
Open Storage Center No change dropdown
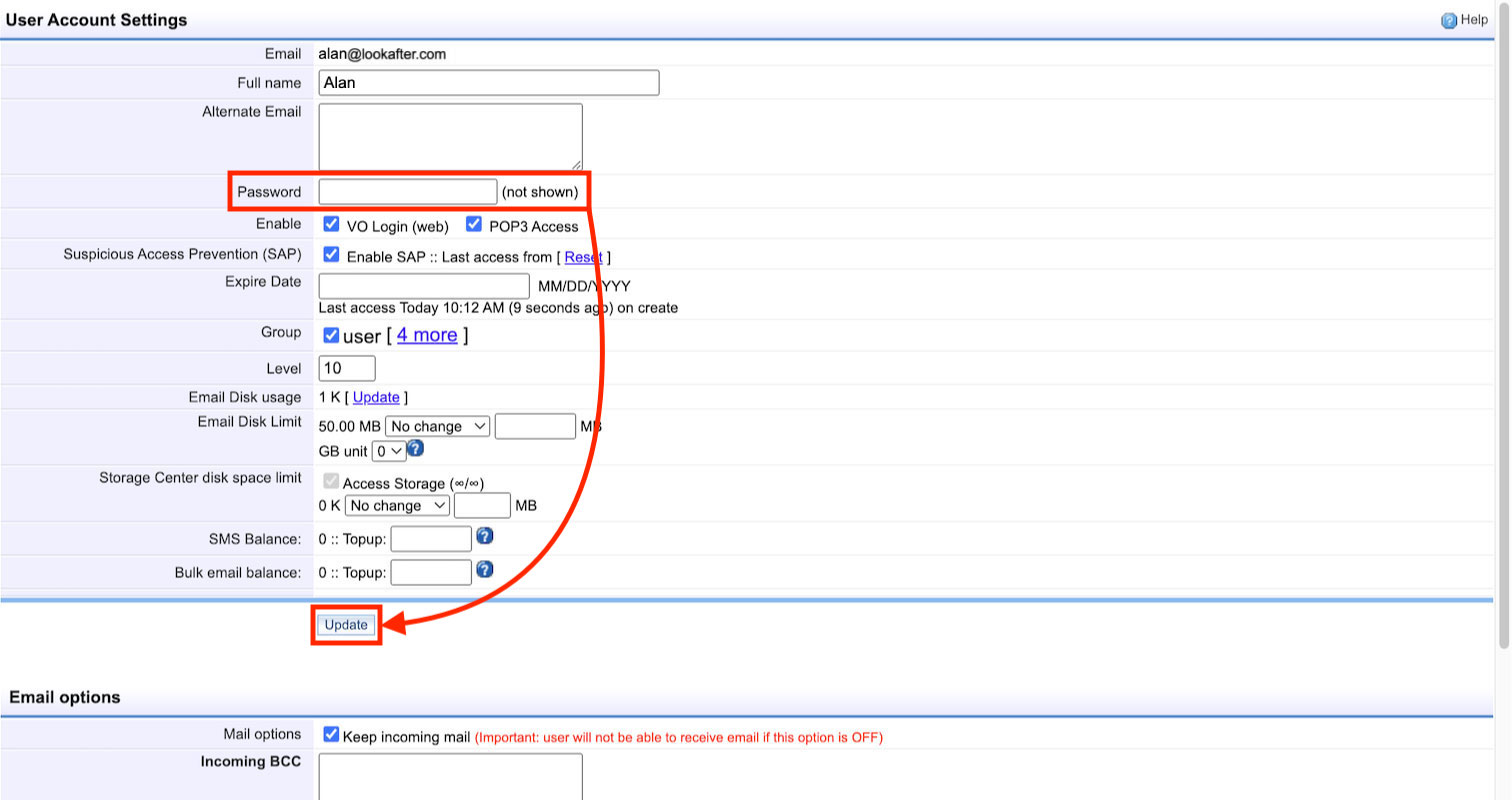tap(397, 505)
